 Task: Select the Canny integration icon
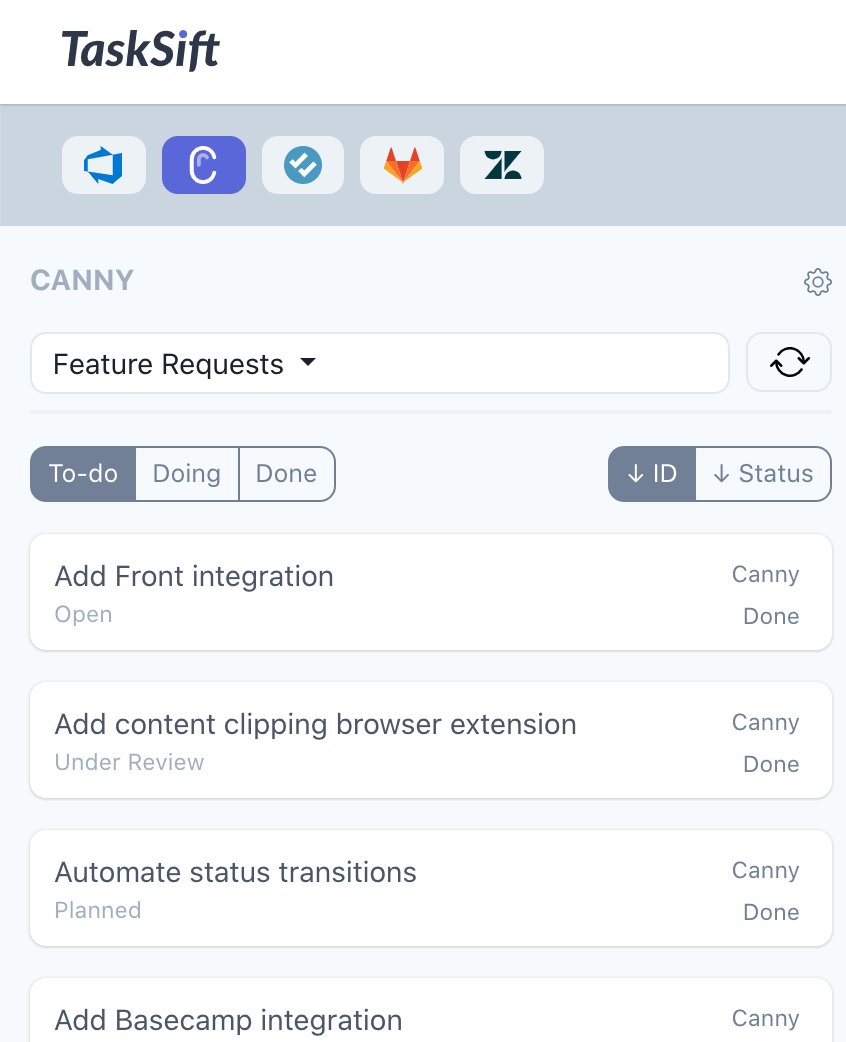click(204, 165)
